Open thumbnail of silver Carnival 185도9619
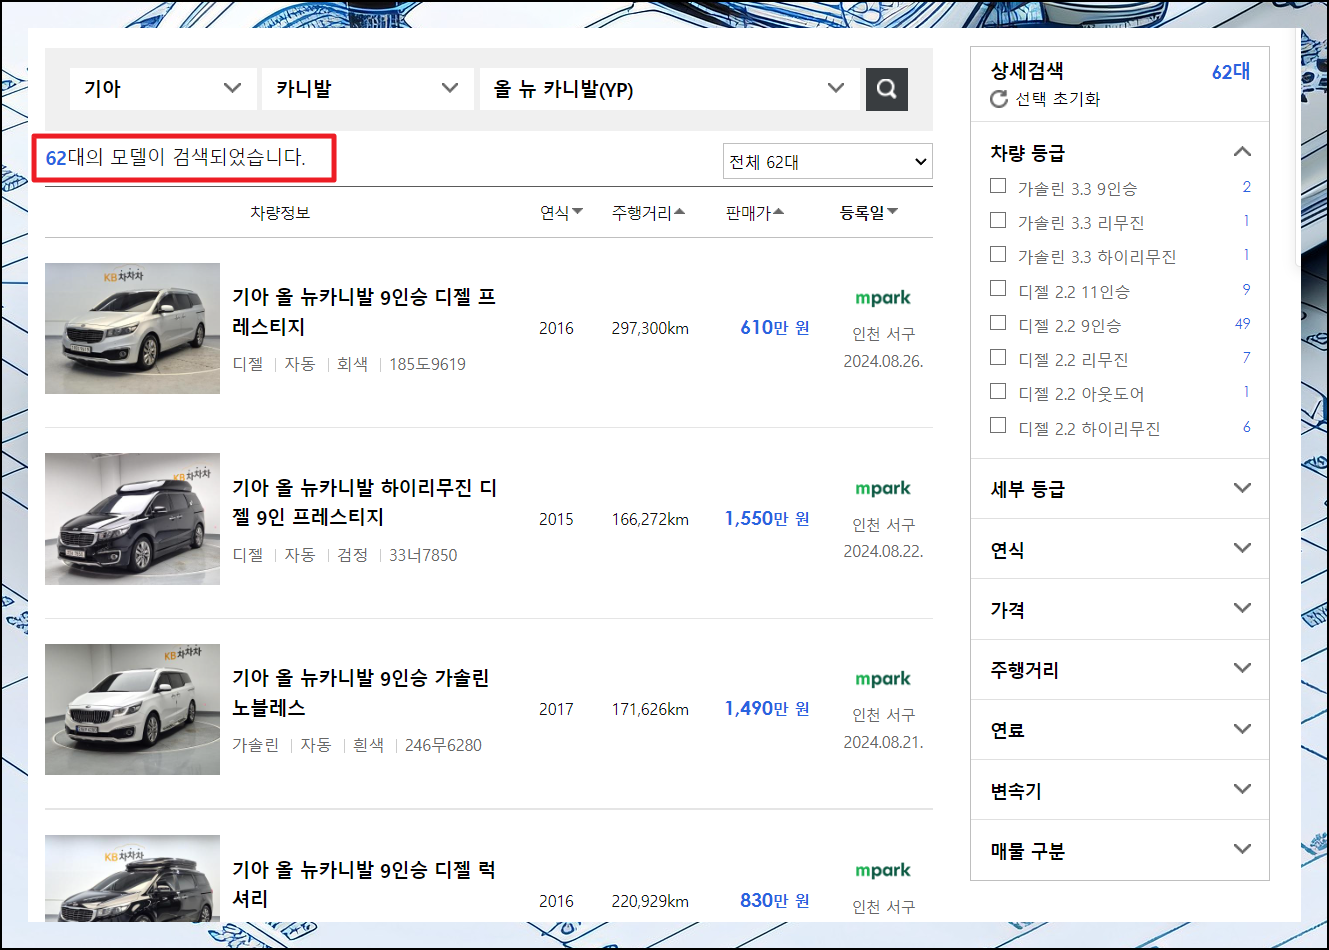This screenshot has height=950, width=1329. coord(132,328)
